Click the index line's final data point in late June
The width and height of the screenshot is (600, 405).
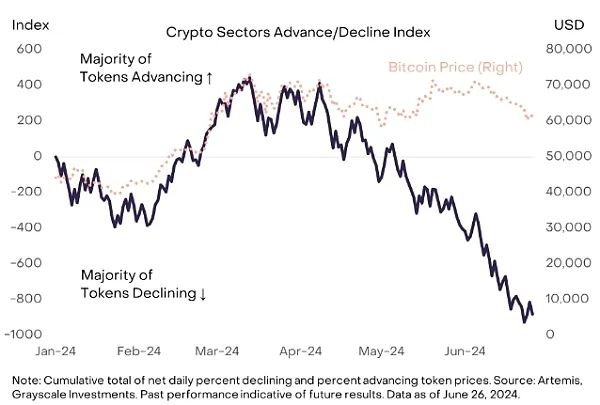533,314
